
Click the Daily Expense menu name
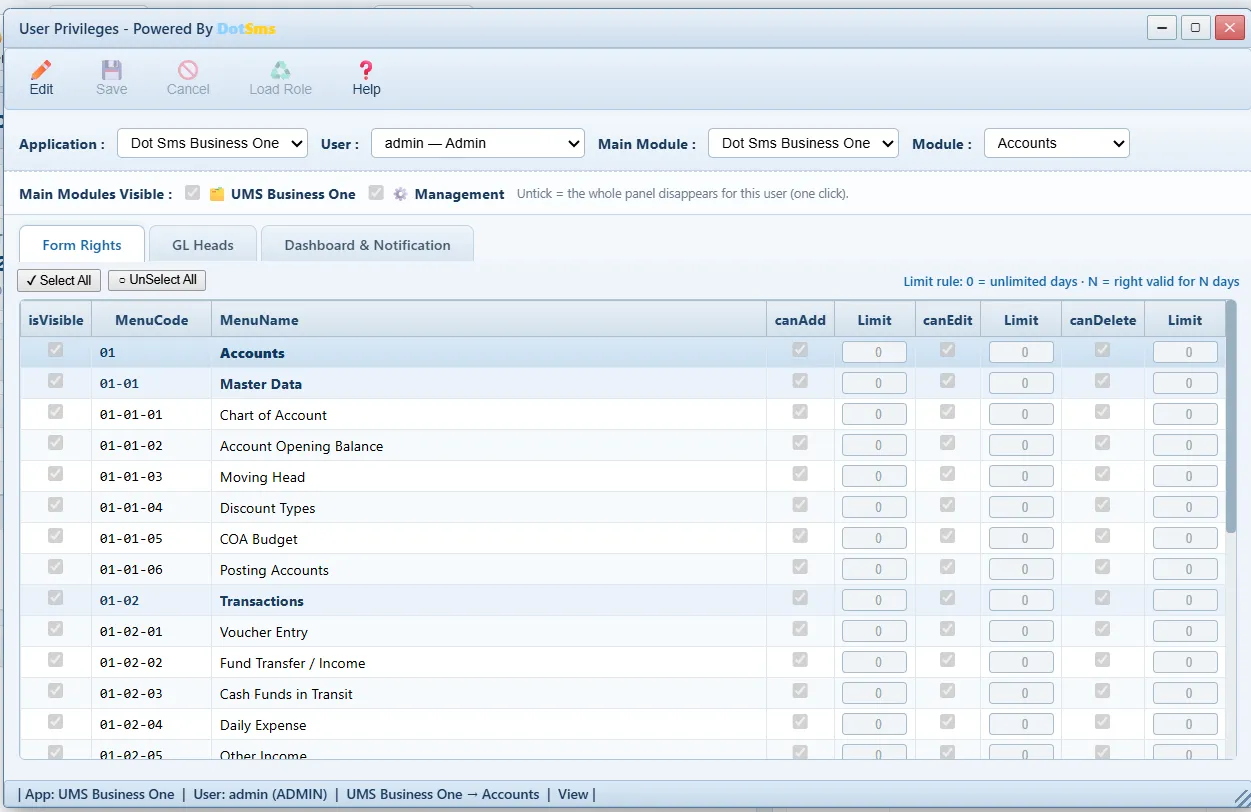(263, 725)
